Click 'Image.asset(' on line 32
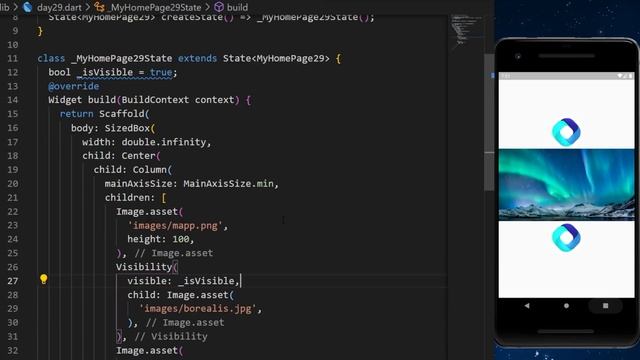The width and height of the screenshot is (640, 360). tap(149, 350)
